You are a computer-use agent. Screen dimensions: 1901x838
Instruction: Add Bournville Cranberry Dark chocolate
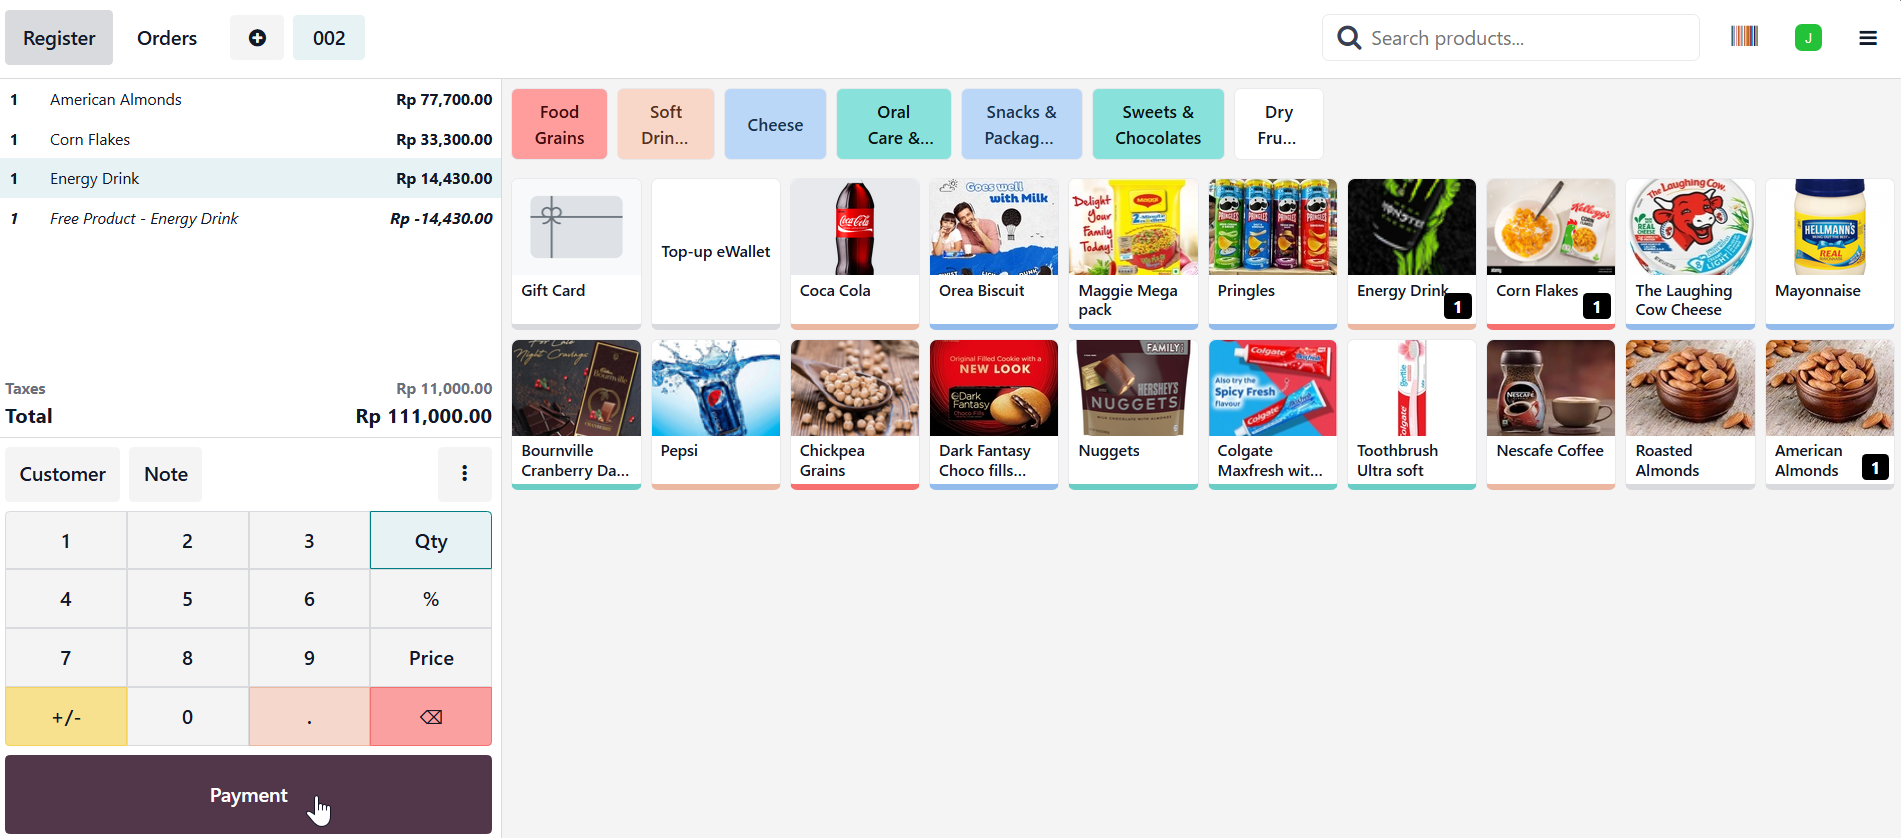coord(576,414)
